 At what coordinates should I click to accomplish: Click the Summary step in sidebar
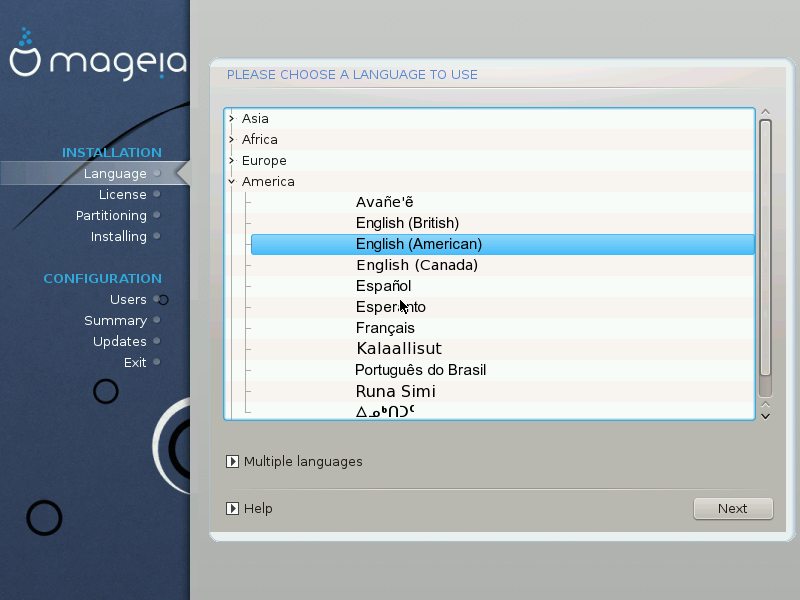tap(115, 321)
